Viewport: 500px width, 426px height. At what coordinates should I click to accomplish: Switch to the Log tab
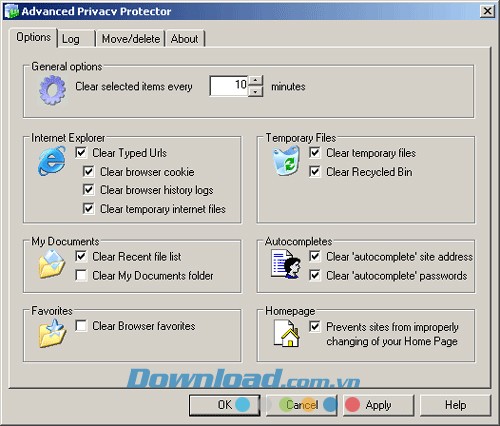(x=76, y=39)
